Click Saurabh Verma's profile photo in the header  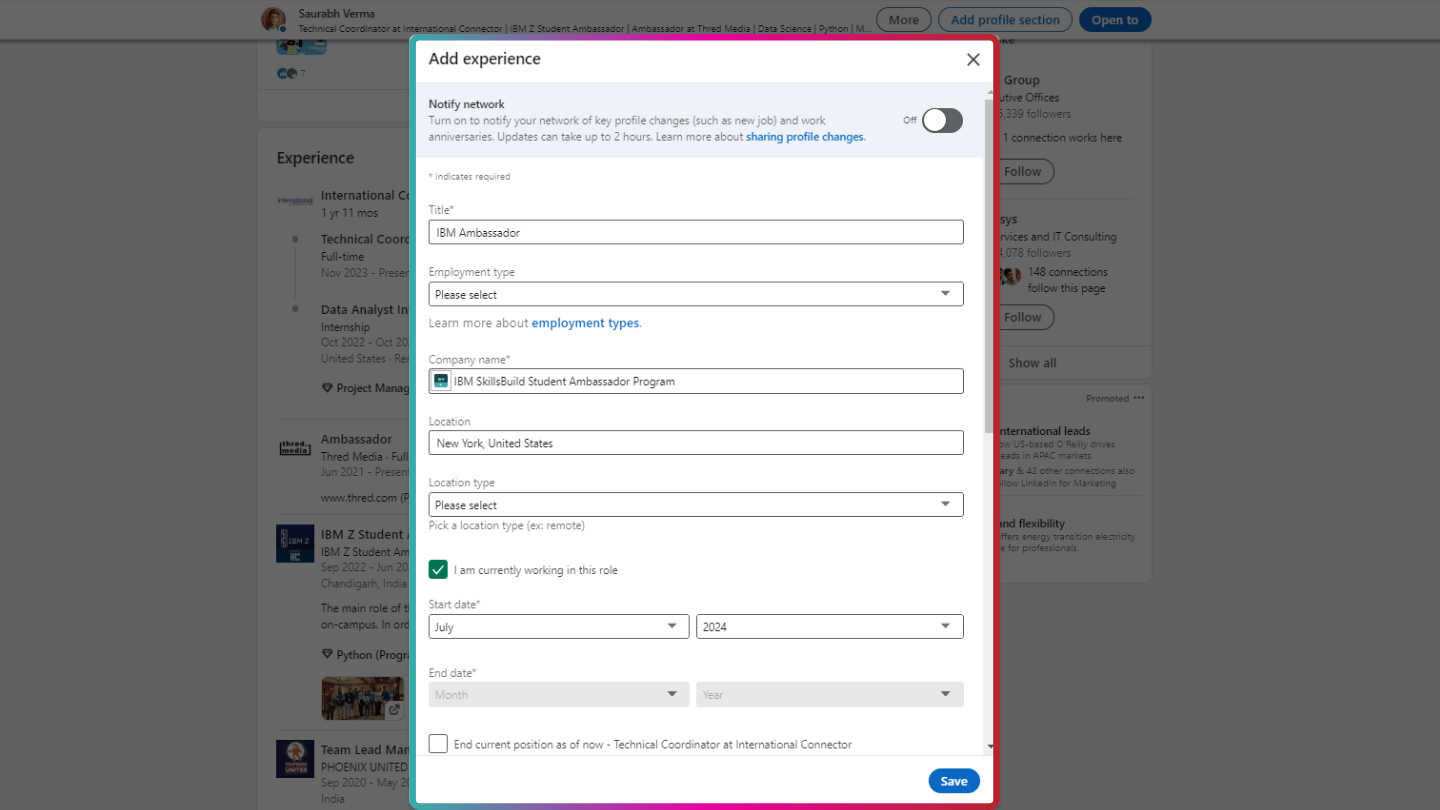273,20
